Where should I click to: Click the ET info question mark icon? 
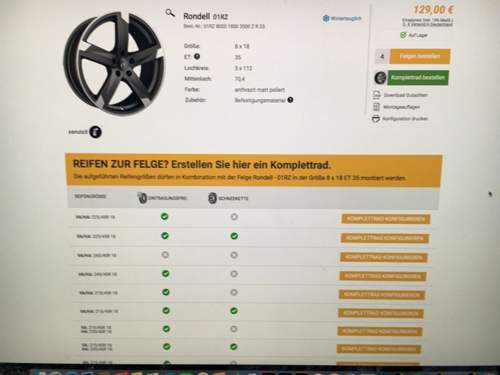197,56
